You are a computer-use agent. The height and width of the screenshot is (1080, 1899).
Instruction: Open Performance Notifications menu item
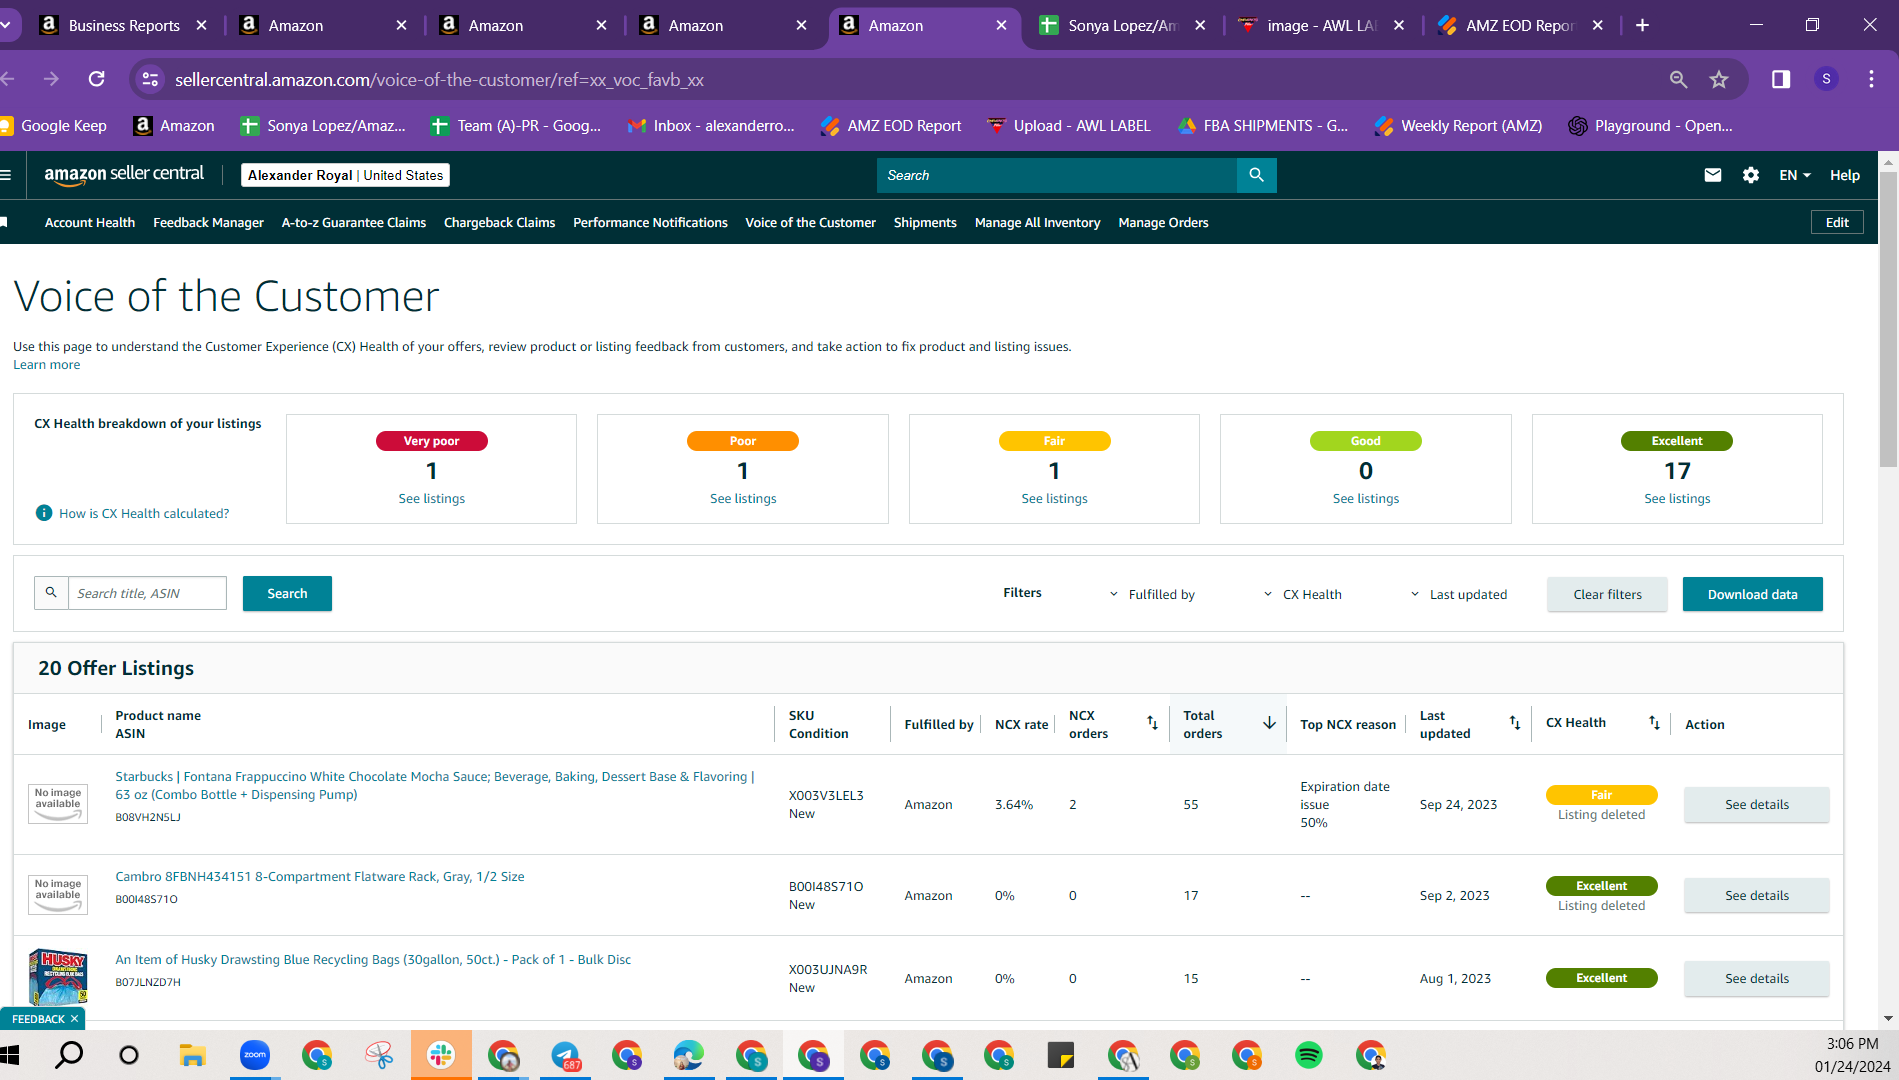click(x=650, y=222)
